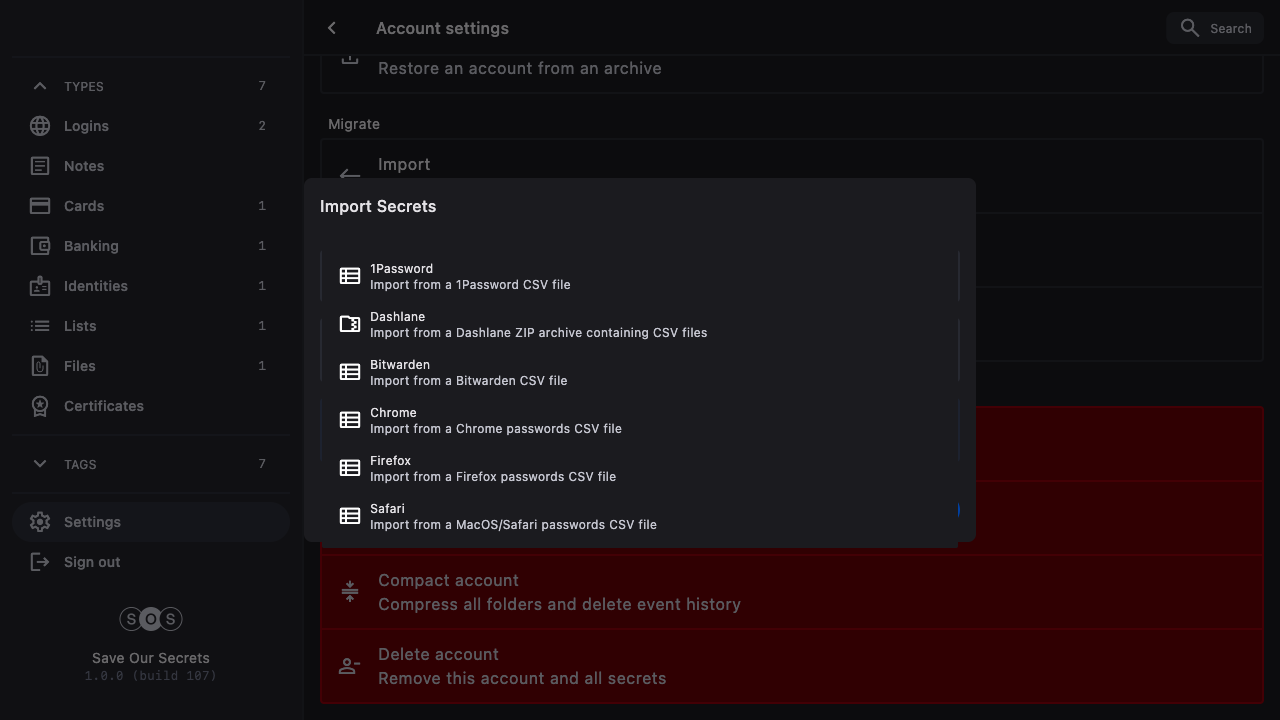
Task: Click the Banking wallet icon
Action: pyautogui.click(x=40, y=246)
